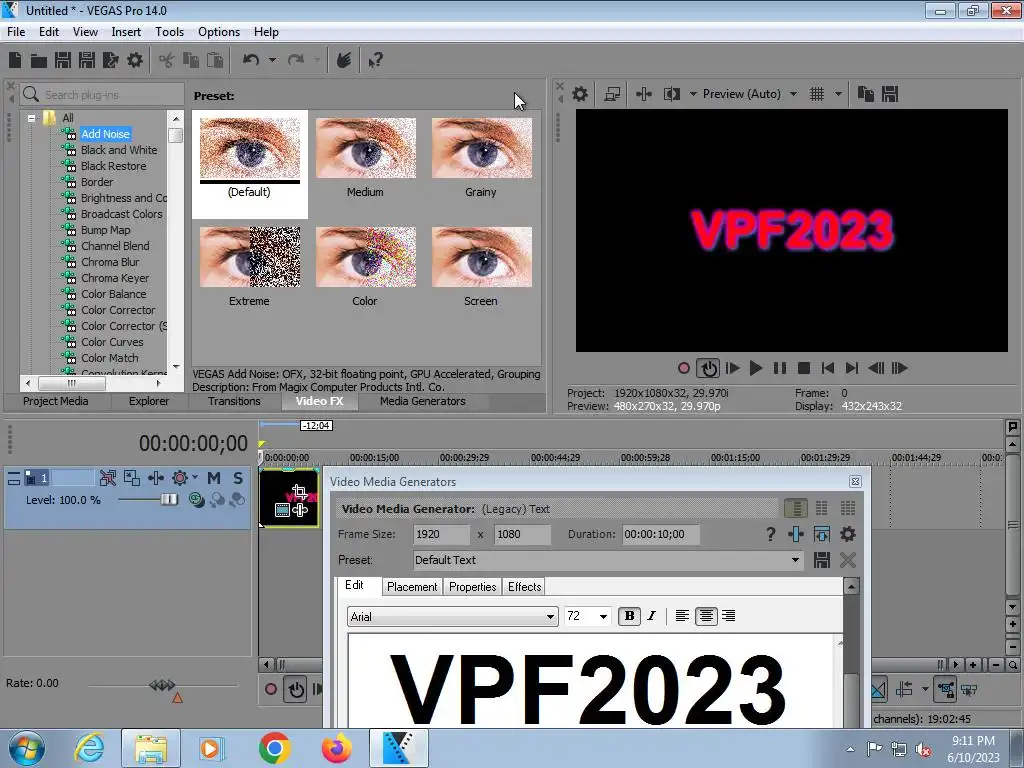Save snapshot to file in preview
The image size is (1024, 768).
[x=890, y=94]
